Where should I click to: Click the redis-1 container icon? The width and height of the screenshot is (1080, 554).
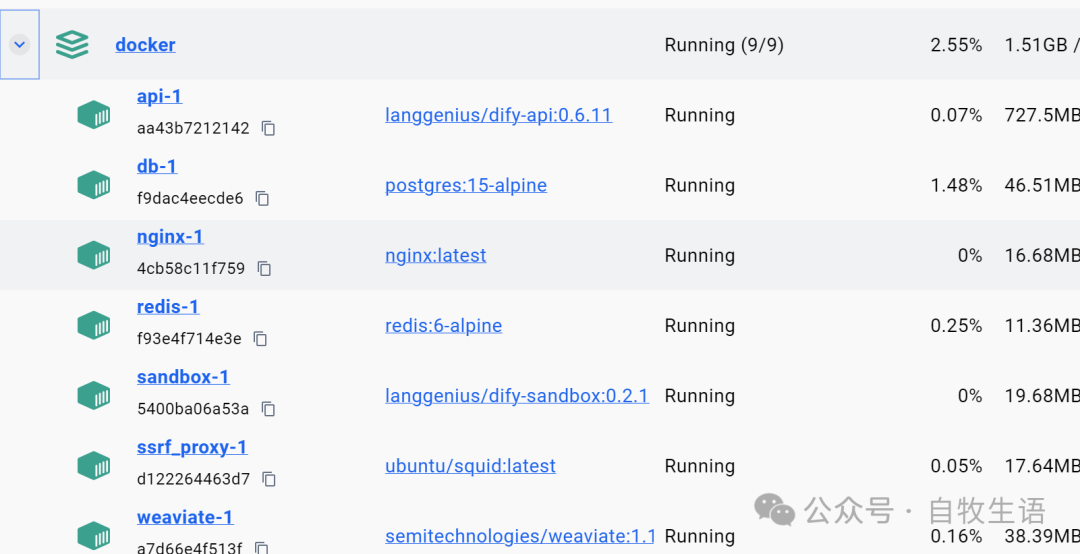pos(94,325)
